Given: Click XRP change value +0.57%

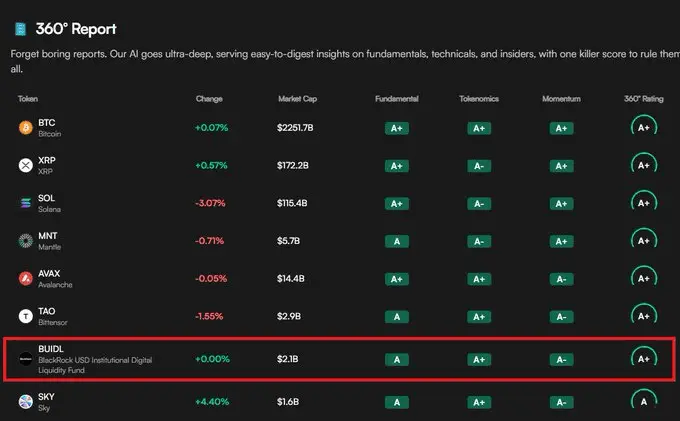Looking at the screenshot, I should tap(211, 165).
